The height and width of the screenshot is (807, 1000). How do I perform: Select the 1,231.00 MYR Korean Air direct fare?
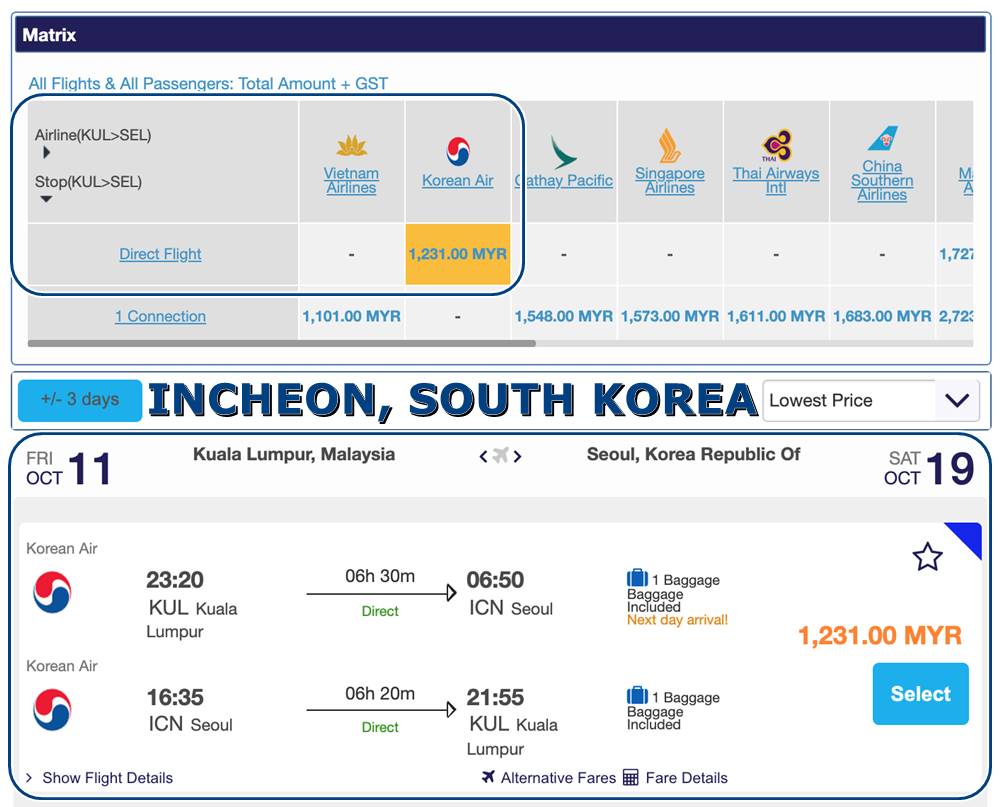458,254
